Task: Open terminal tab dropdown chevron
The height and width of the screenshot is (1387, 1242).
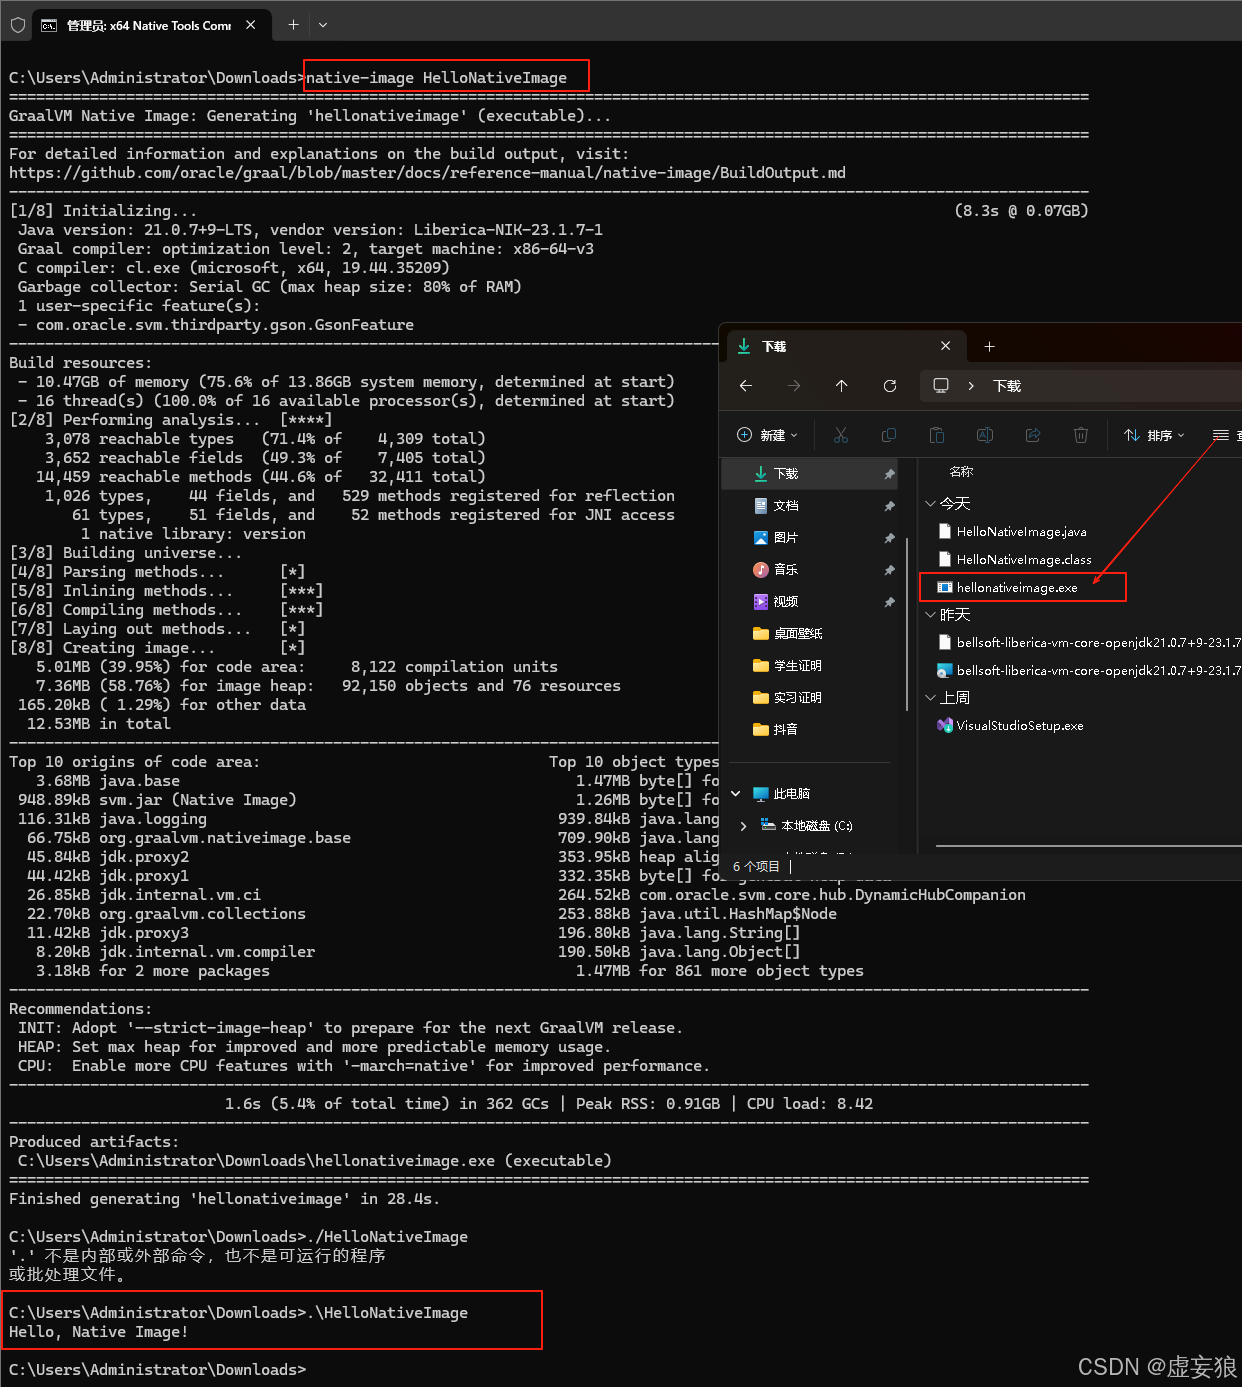Action: coord(323,25)
